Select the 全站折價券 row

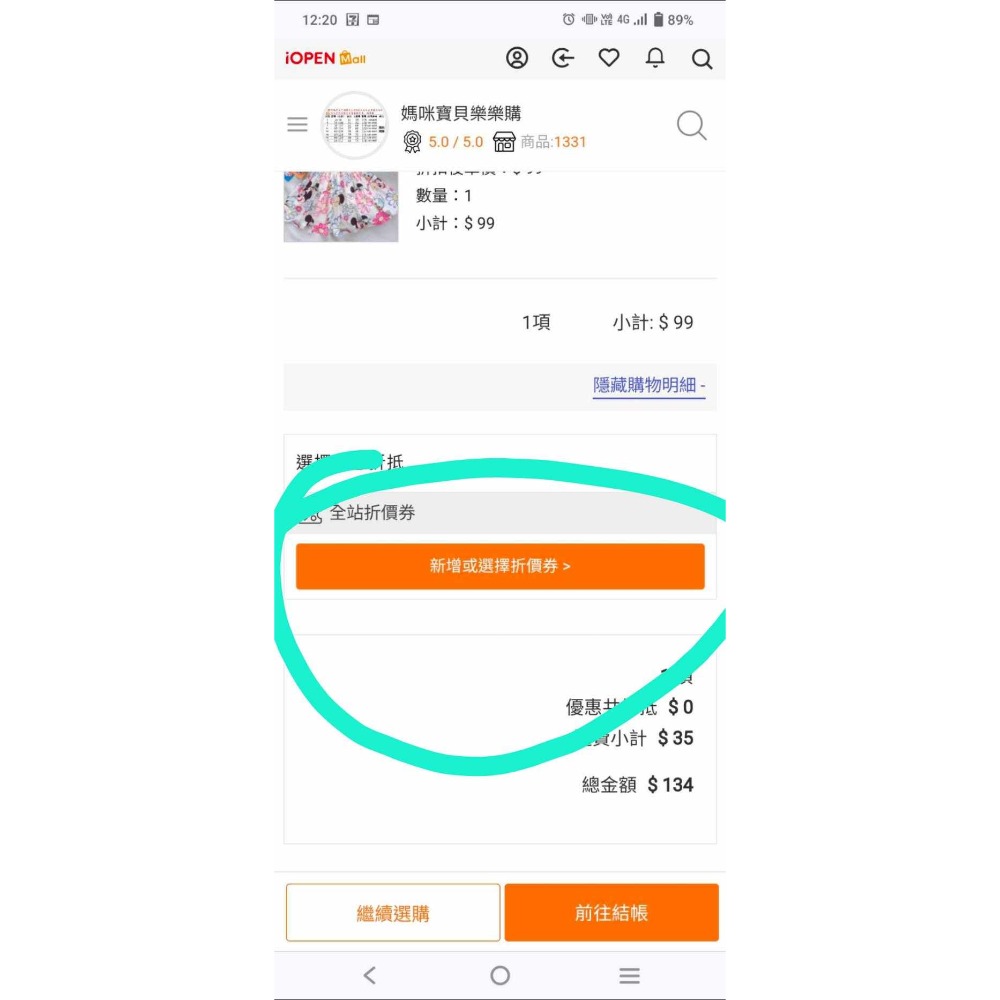[x=500, y=513]
